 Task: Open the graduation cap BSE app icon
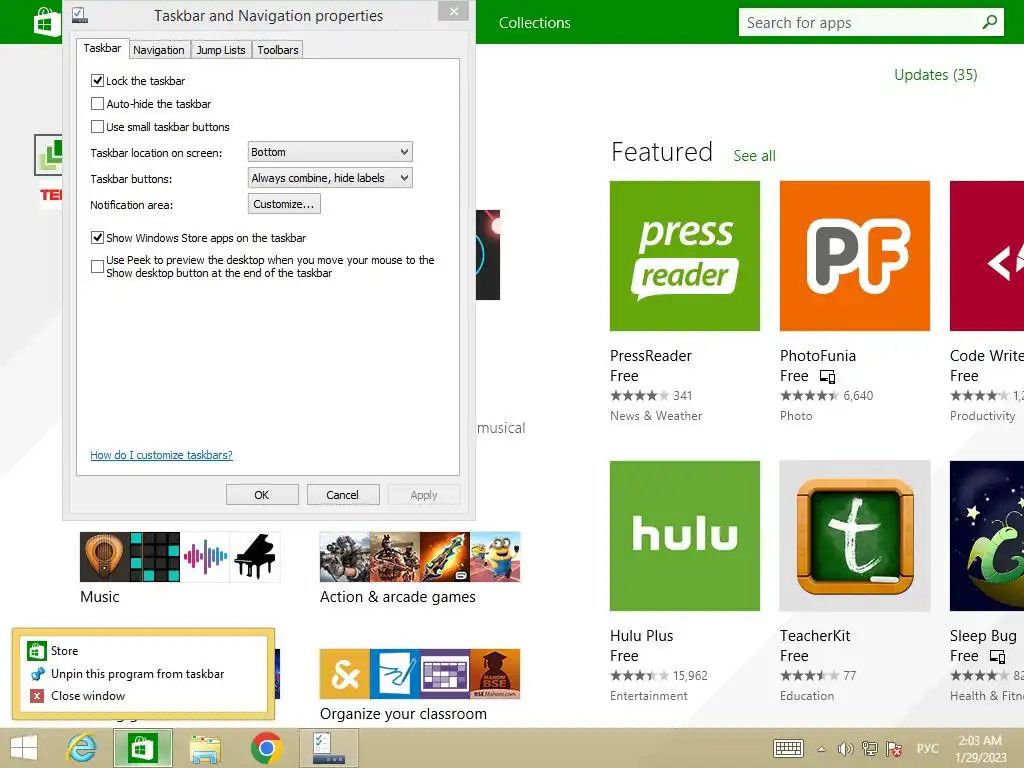pos(496,674)
